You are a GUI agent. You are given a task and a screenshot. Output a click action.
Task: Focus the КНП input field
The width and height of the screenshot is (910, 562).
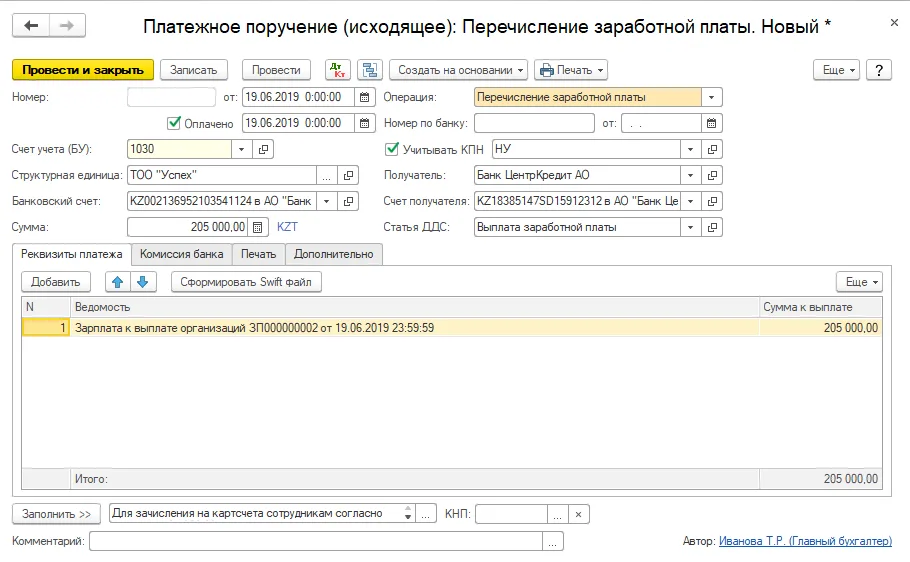511,514
